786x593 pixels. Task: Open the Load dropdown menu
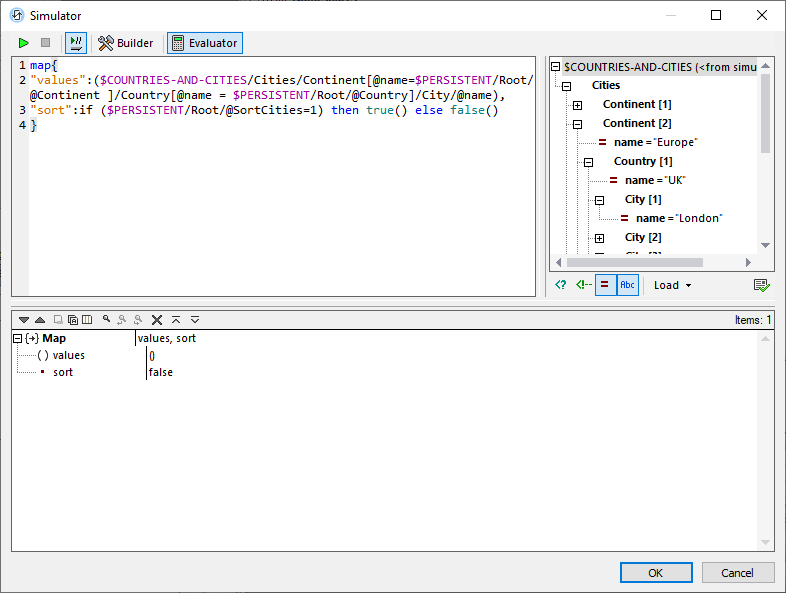672,285
